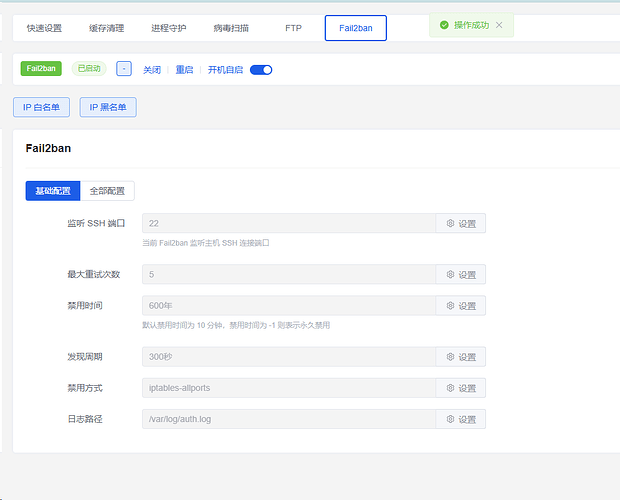Click 设置 for 禁用时间
Screen dimensions: 620x500
[x=461, y=306]
